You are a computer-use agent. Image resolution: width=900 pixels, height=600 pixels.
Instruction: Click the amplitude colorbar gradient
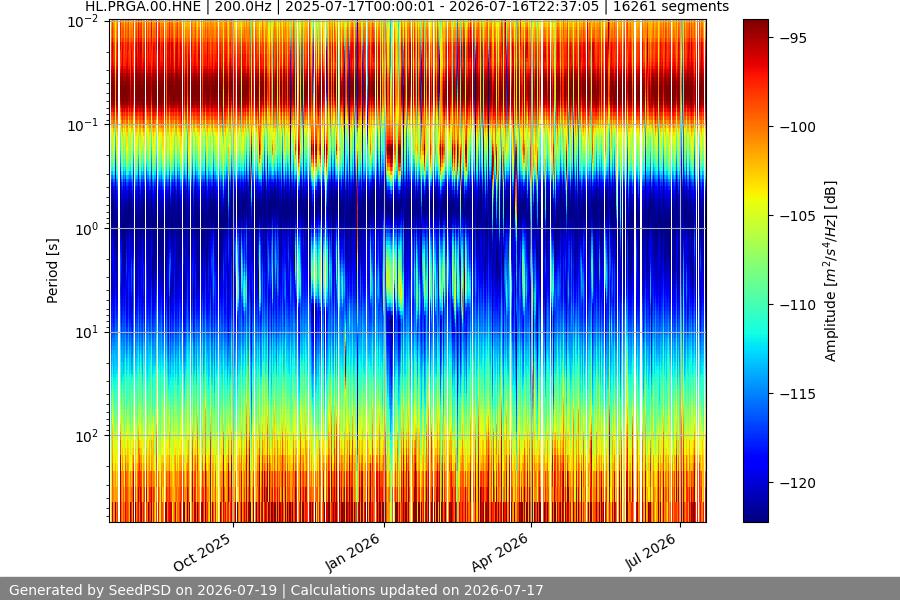[x=755, y=271]
